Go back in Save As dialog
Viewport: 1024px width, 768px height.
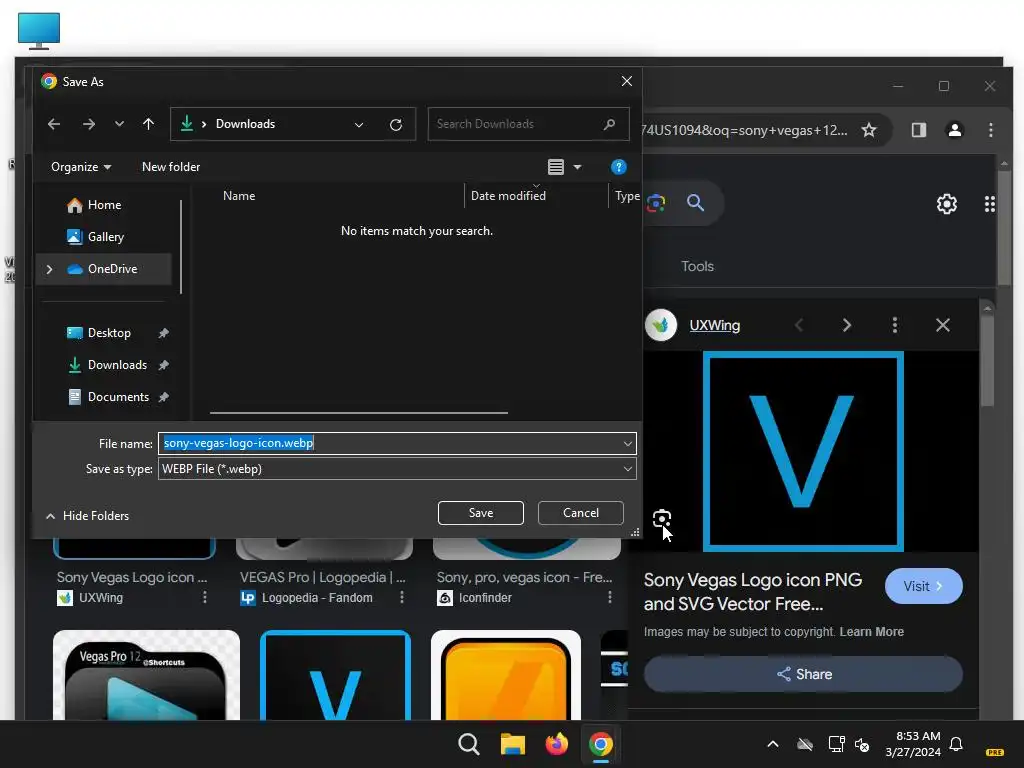pos(54,124)
